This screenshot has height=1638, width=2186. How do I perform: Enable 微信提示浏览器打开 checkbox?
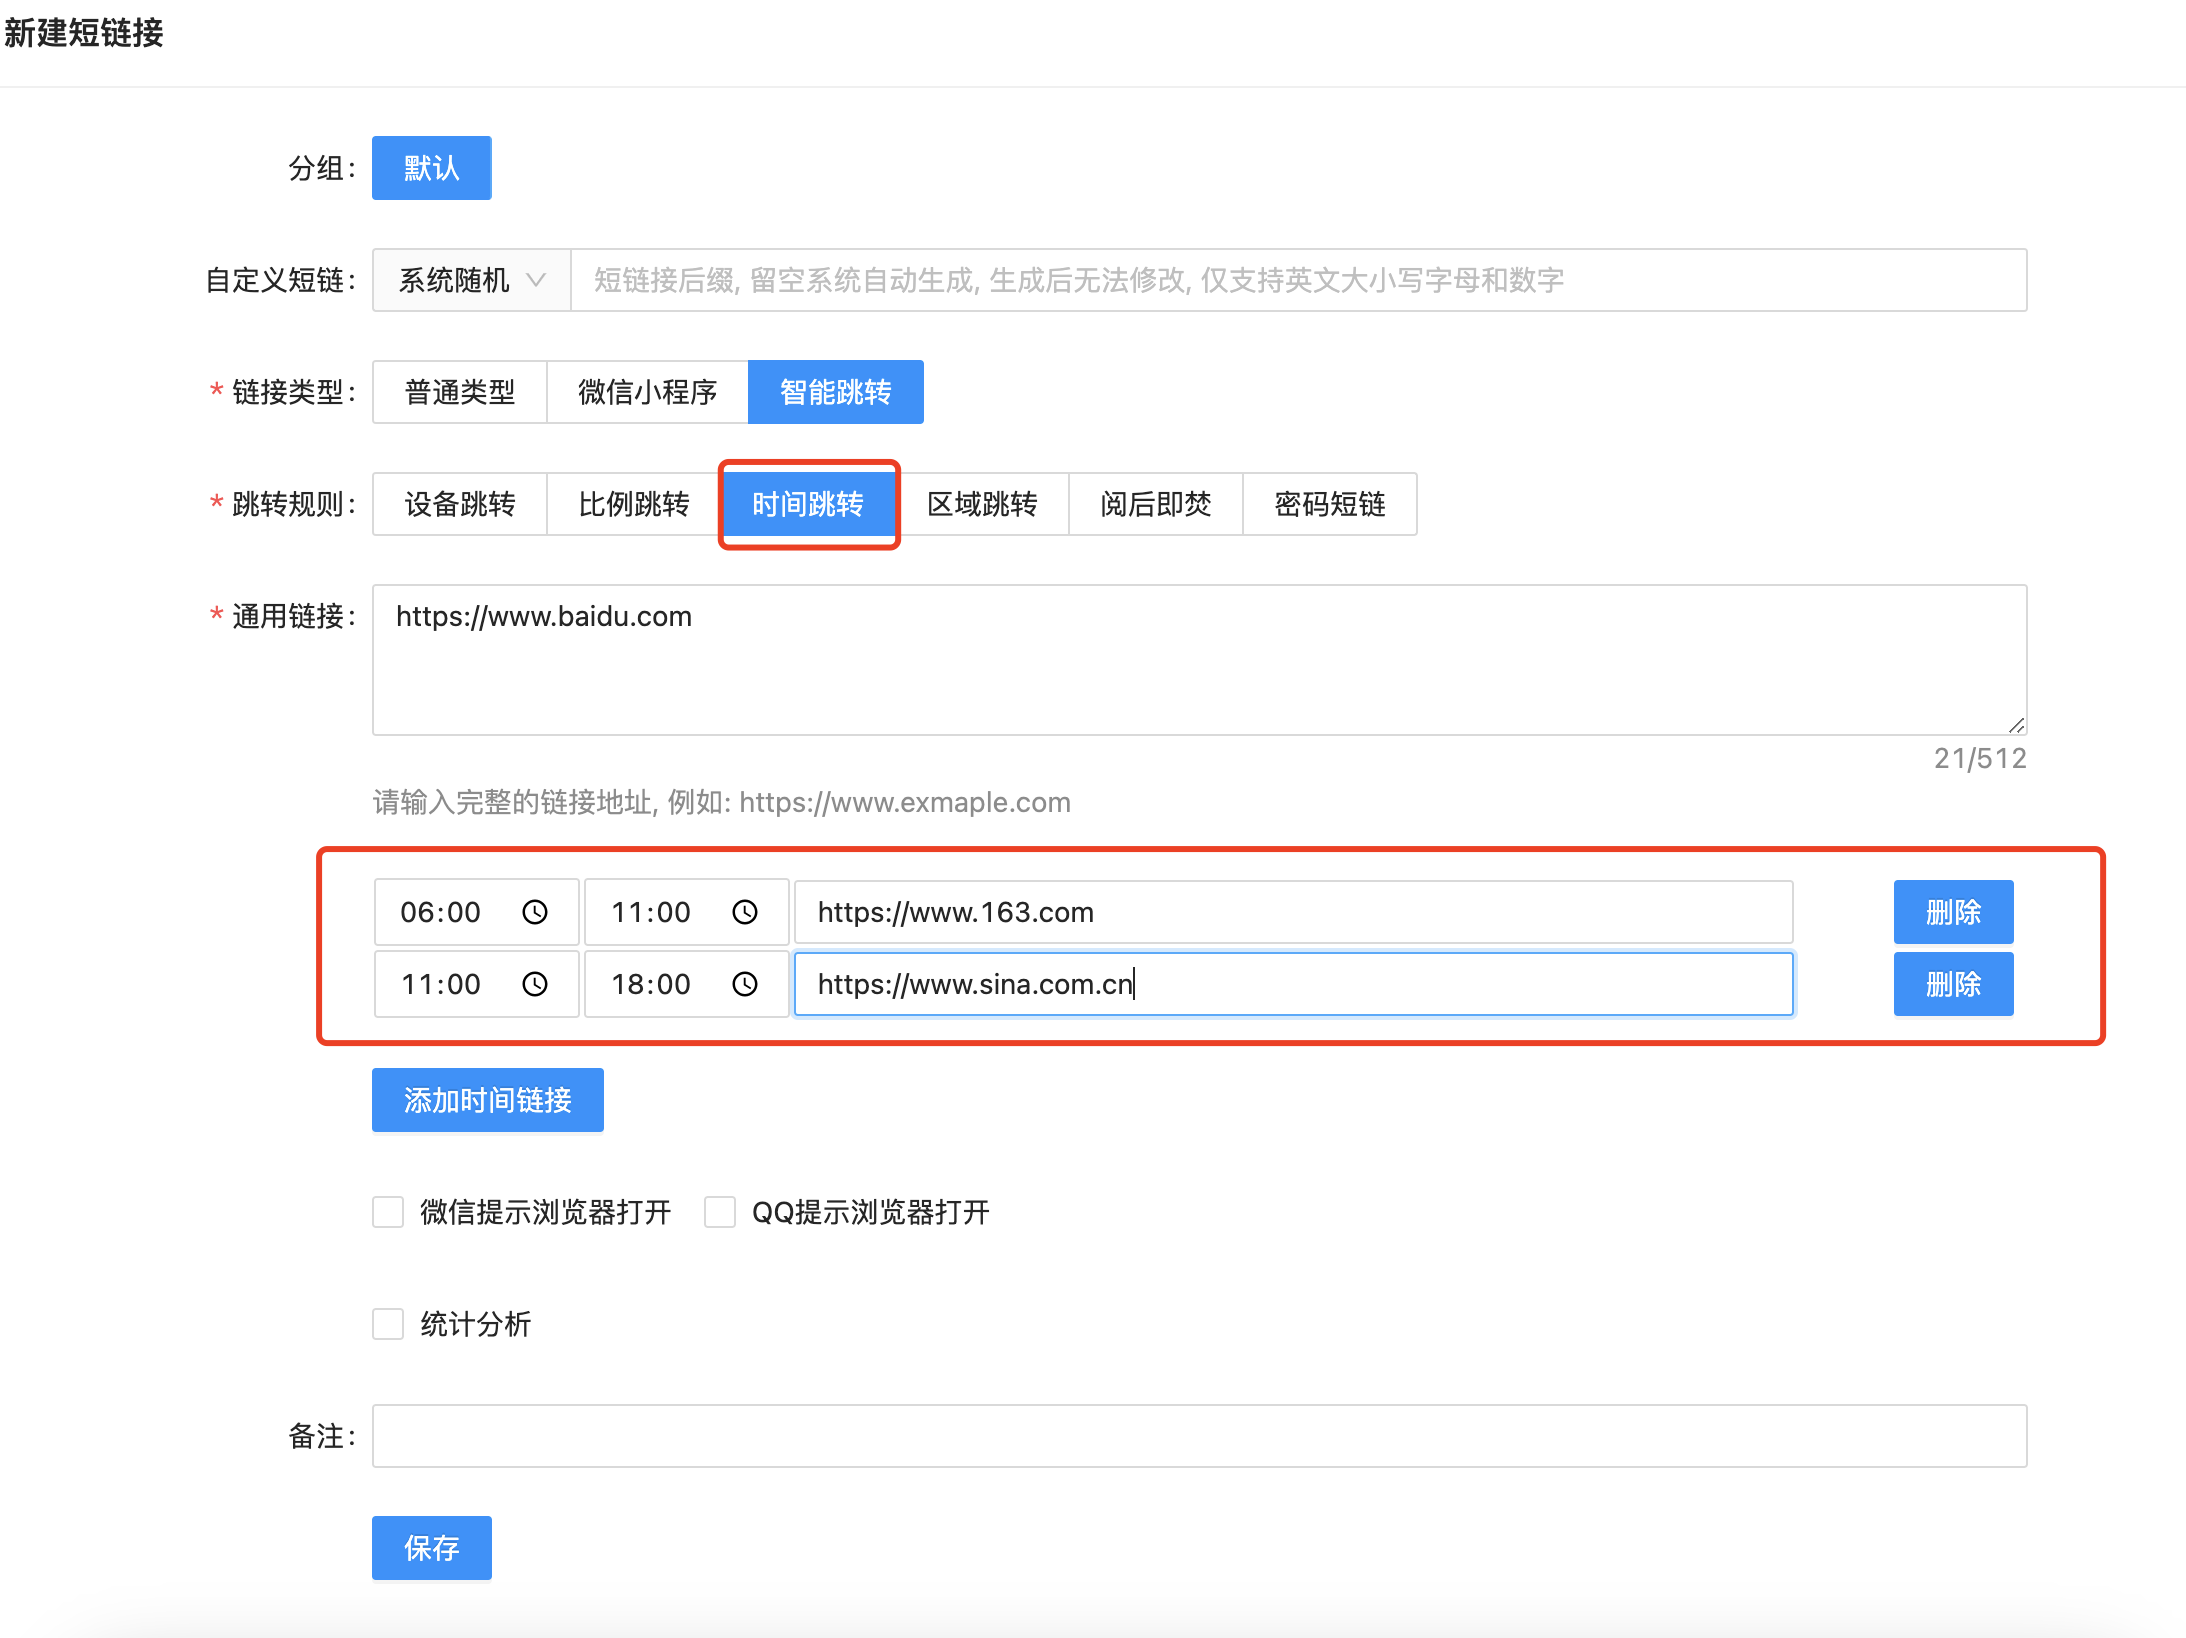coord(388,1212)
